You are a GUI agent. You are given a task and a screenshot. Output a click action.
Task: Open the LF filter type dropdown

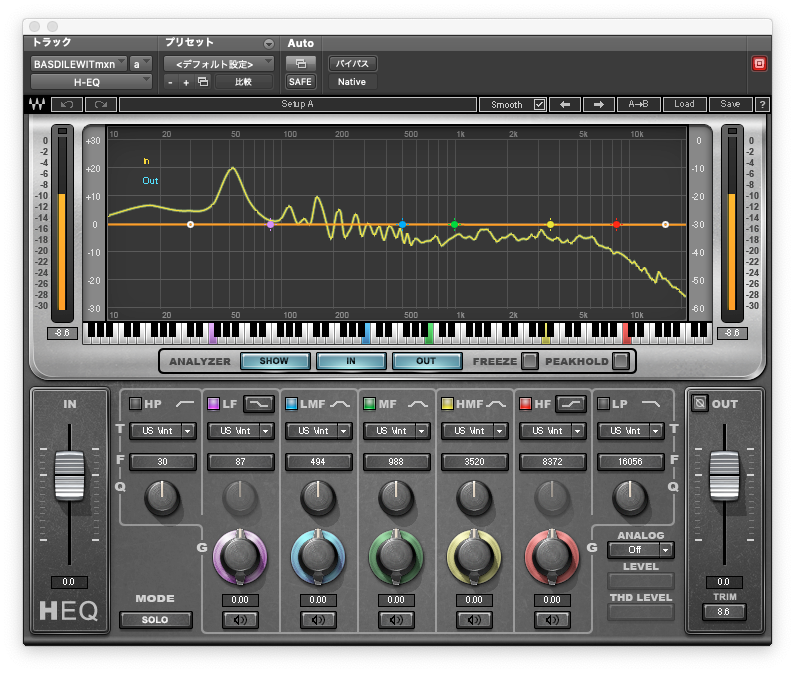coord(241,431)
